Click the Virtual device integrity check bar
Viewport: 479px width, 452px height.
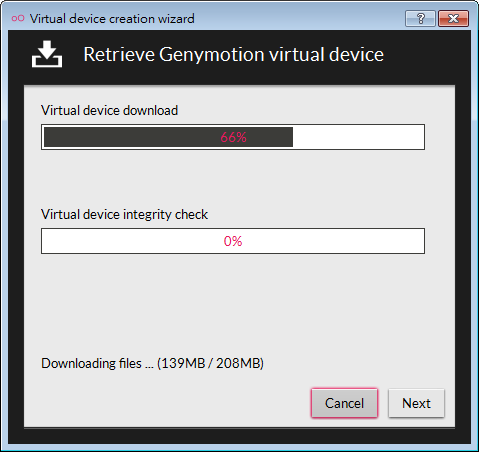point(233,241)
